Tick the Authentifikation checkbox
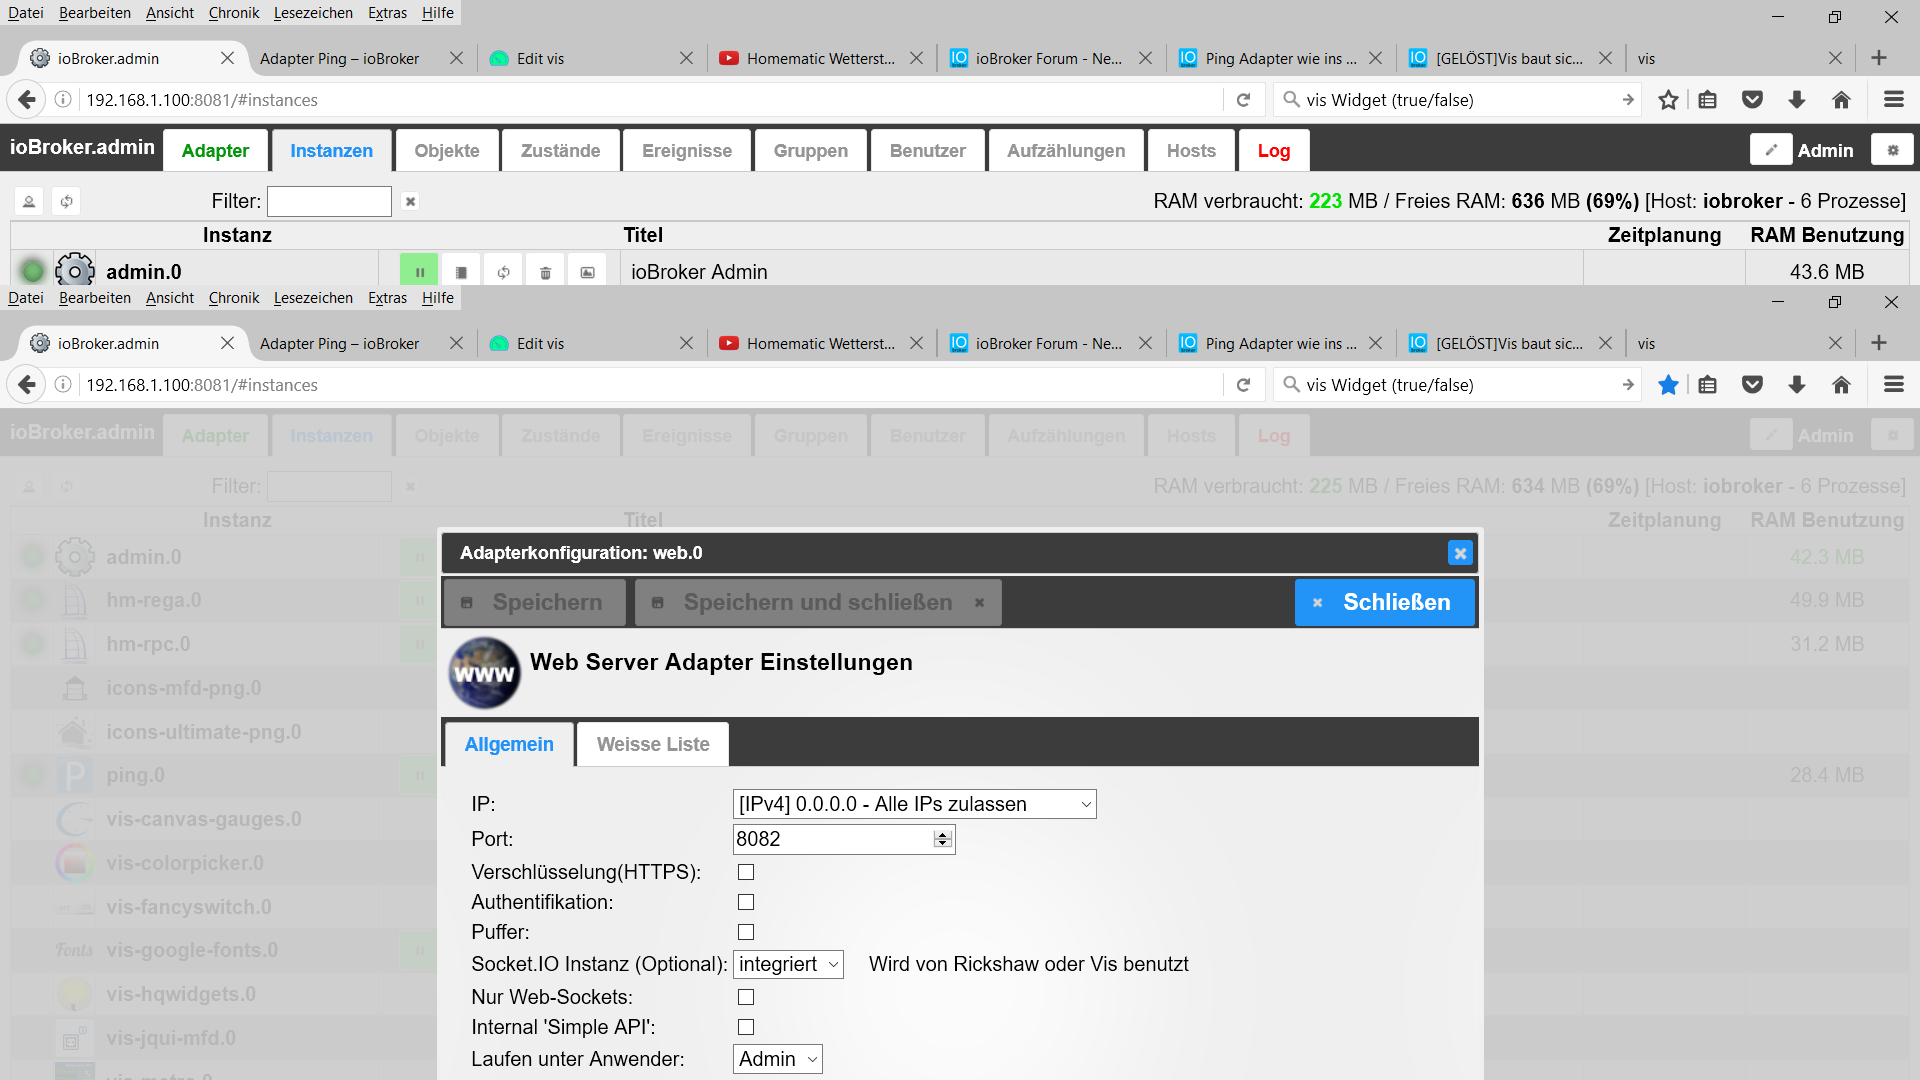The width and height of the screenshot is (1920, 1080). tap(746, 902)
